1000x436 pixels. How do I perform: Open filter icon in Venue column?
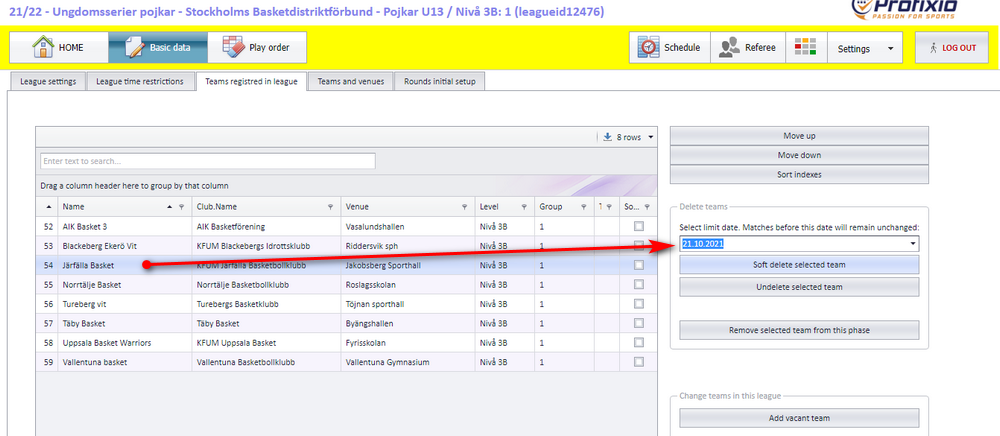(x=464, y=207)
